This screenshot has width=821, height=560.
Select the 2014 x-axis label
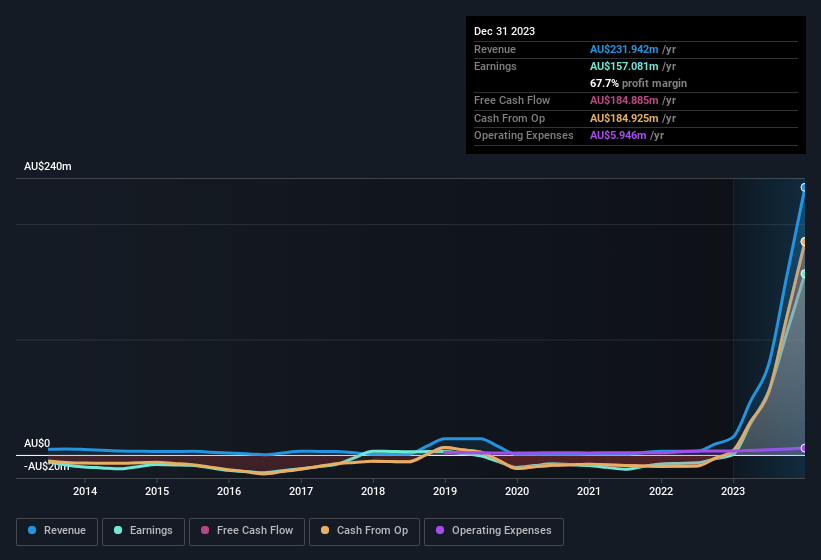click(x=85, y=491)
